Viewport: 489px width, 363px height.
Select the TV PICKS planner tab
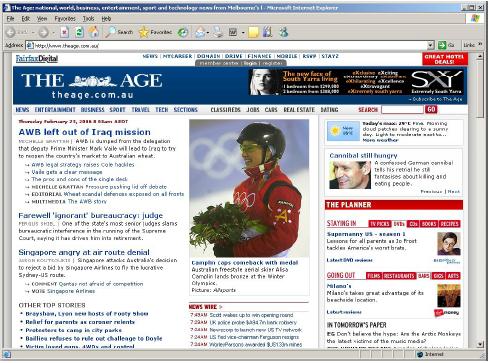coord(380,224)
